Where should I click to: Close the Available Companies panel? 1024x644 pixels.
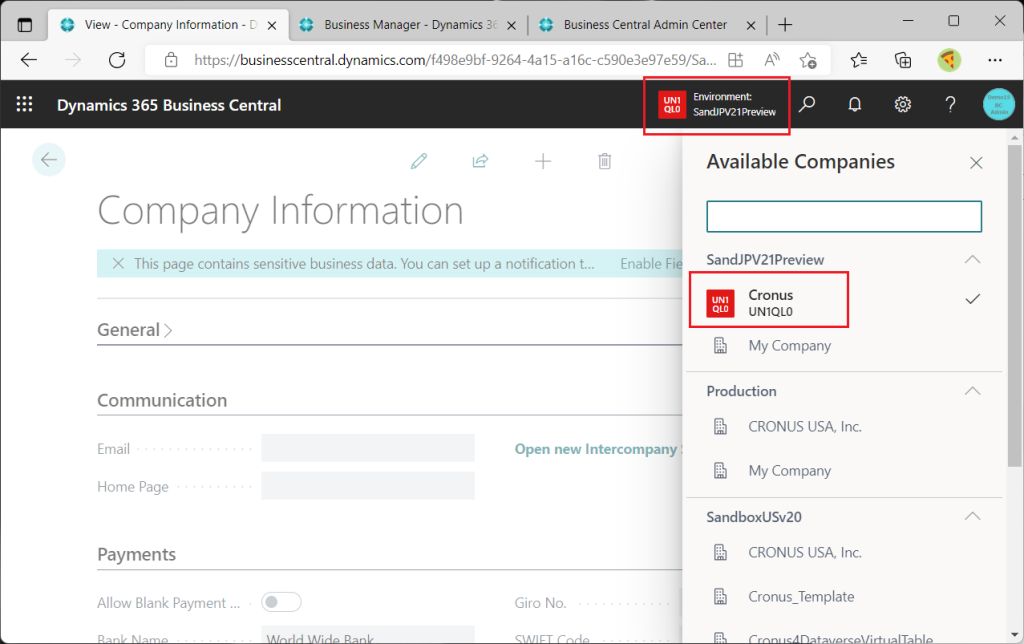[x=976, y=163]
